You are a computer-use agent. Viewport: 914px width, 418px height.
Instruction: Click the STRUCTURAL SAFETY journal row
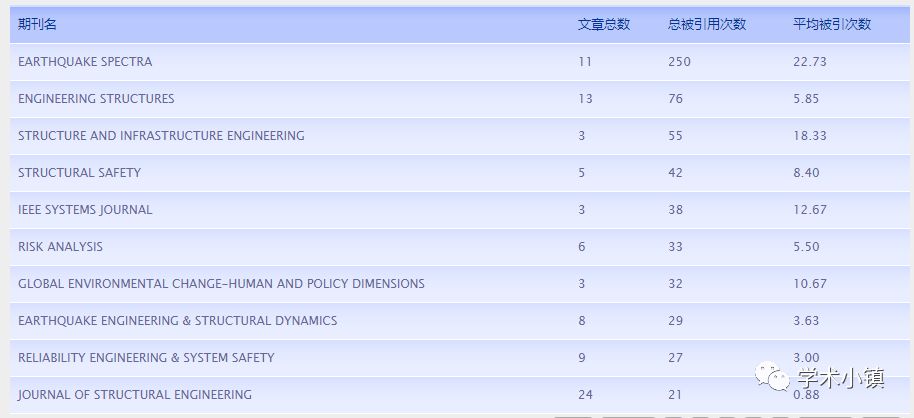(x=79, y=173)
